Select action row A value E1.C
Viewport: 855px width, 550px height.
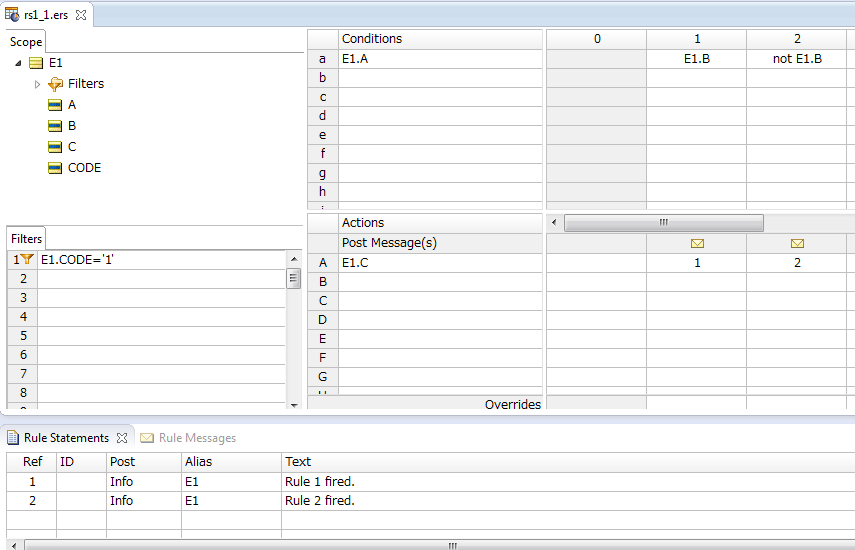[355, 263]
